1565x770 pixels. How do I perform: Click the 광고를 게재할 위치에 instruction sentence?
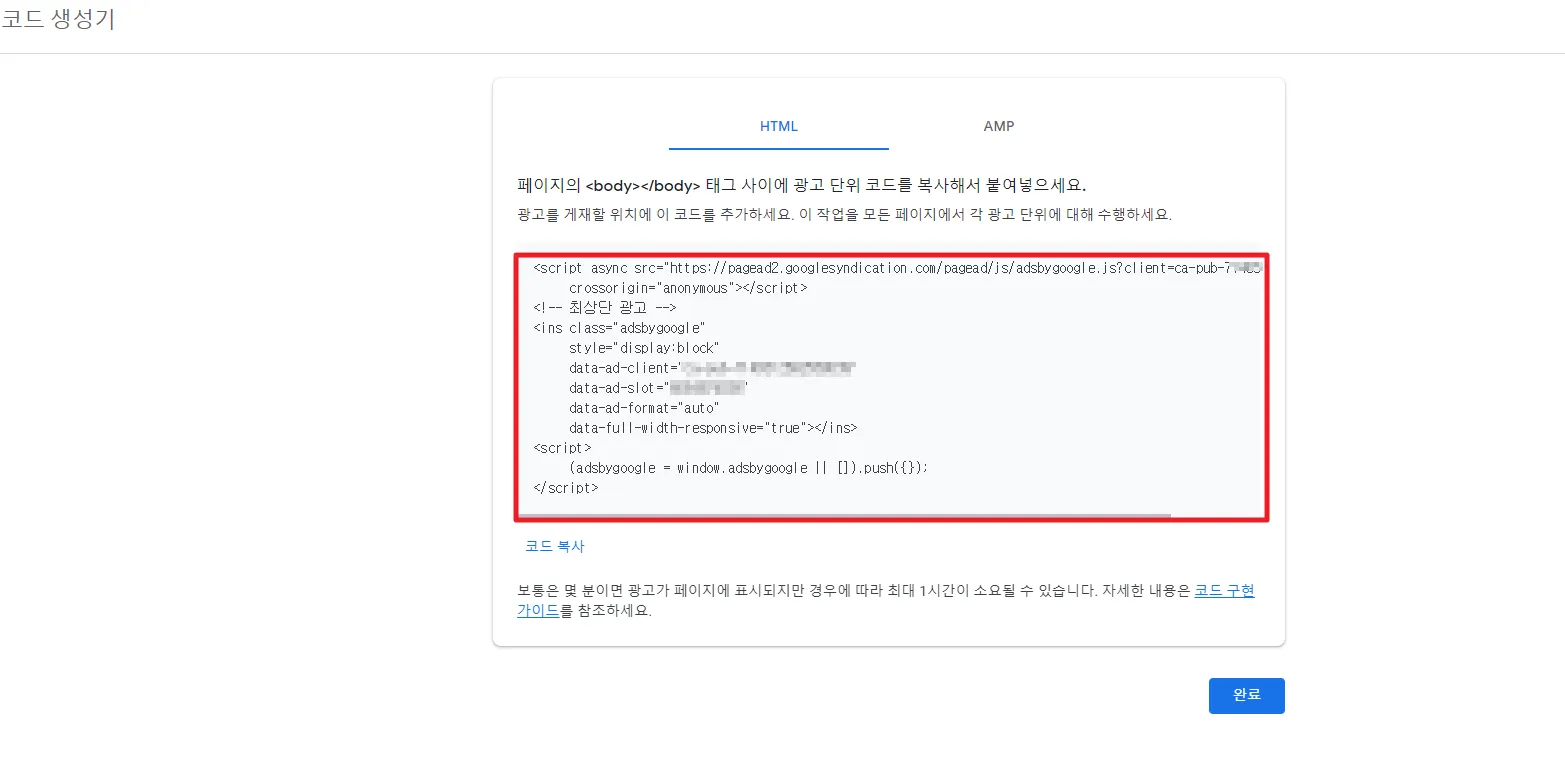(x=844, y=215)
